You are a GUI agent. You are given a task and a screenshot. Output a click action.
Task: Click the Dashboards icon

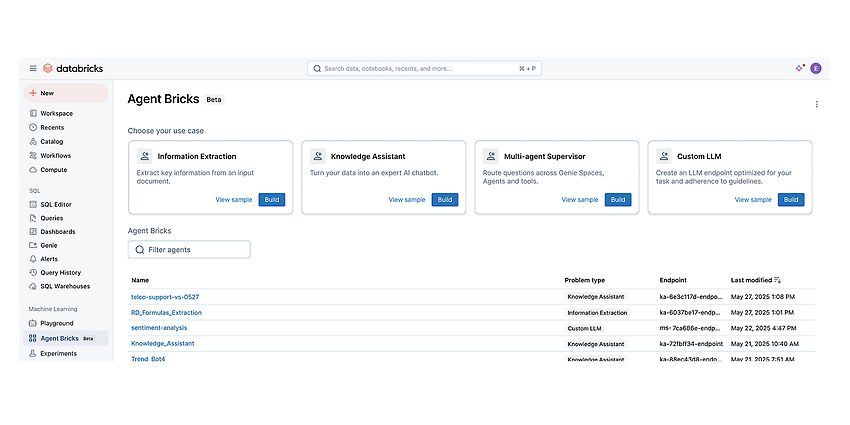pos(33,231)
